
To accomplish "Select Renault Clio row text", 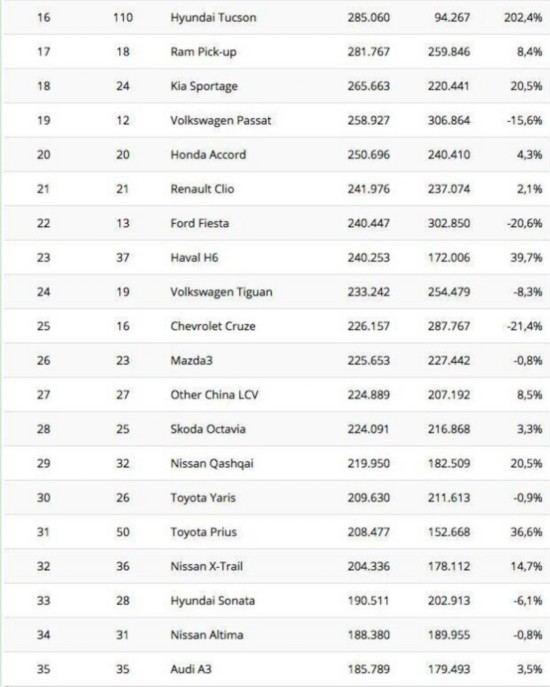I will [x=202, y=189].
